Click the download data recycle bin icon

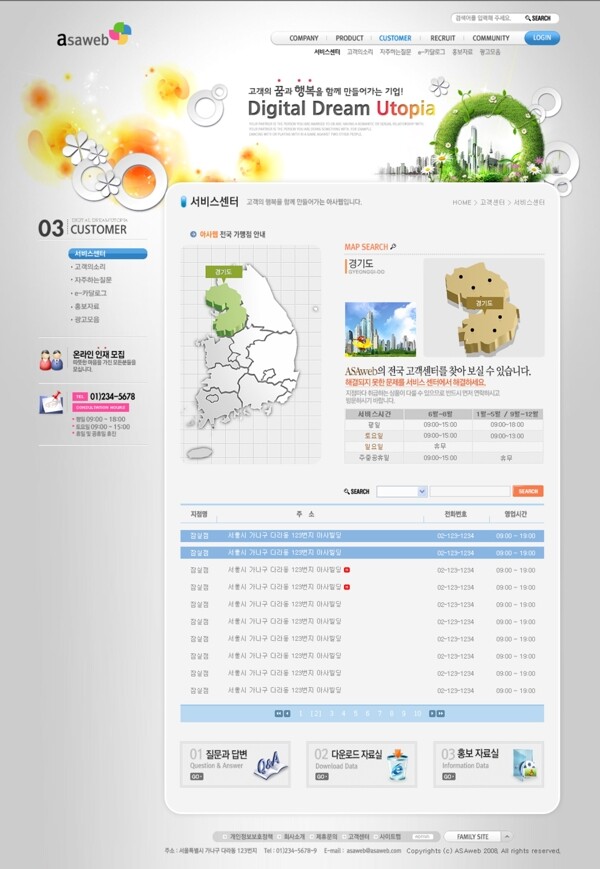coord(398,765)
